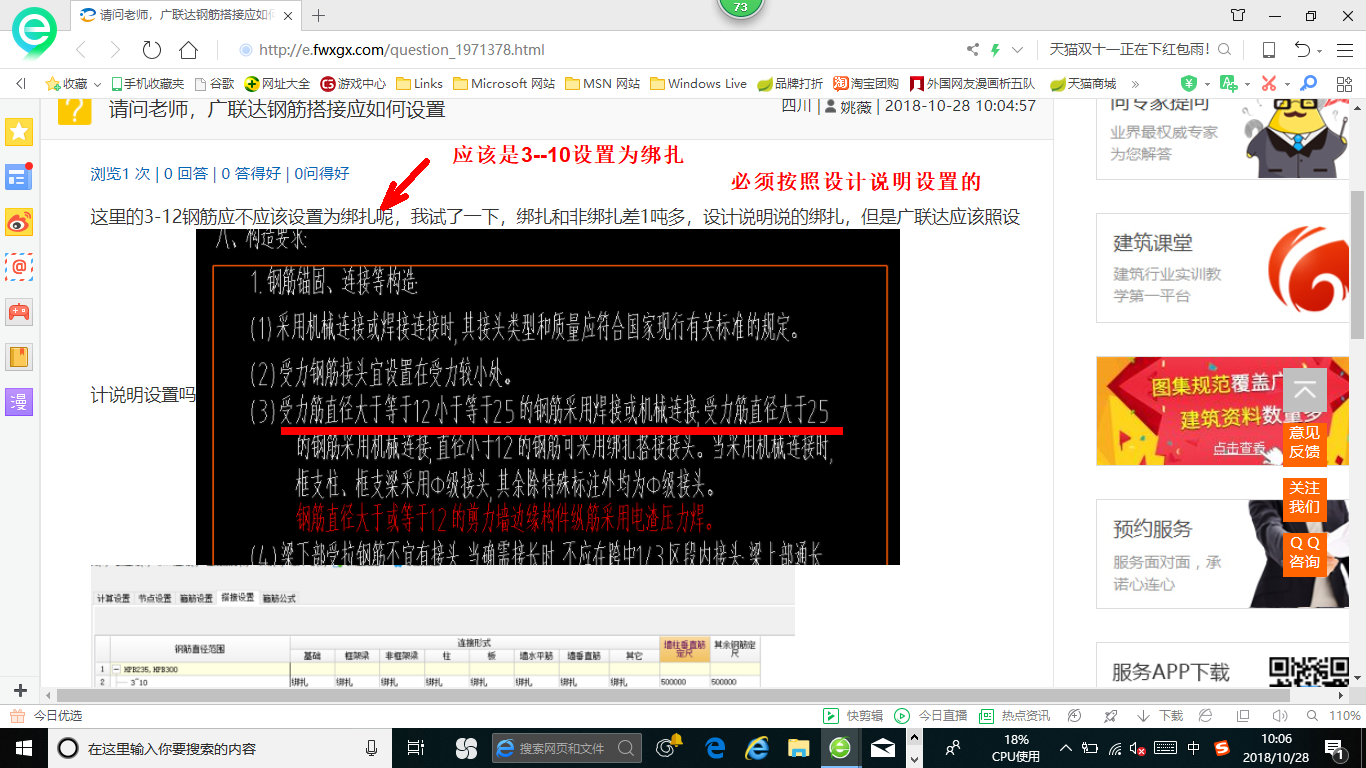Open the 建筑课堂 sidebar card
1366x768 pixels.
click(1223, 267)
